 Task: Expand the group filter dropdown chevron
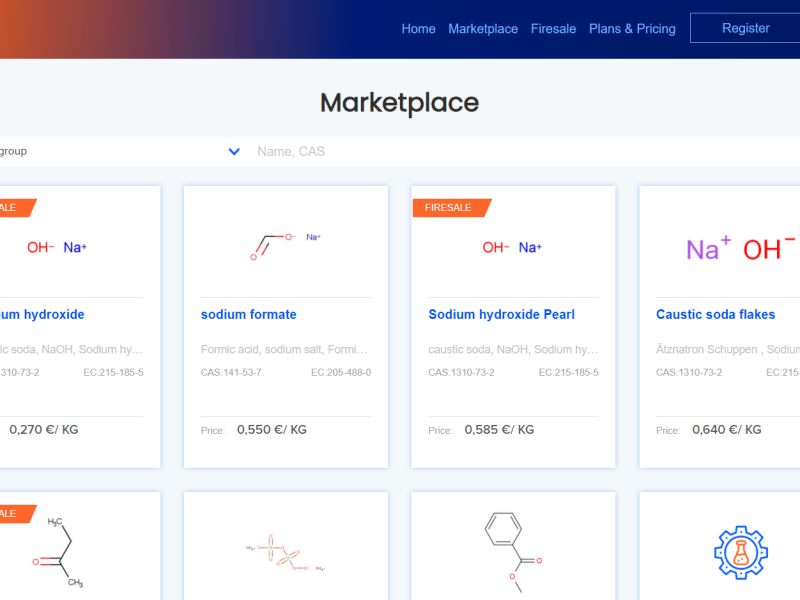[x=234, y=152]
